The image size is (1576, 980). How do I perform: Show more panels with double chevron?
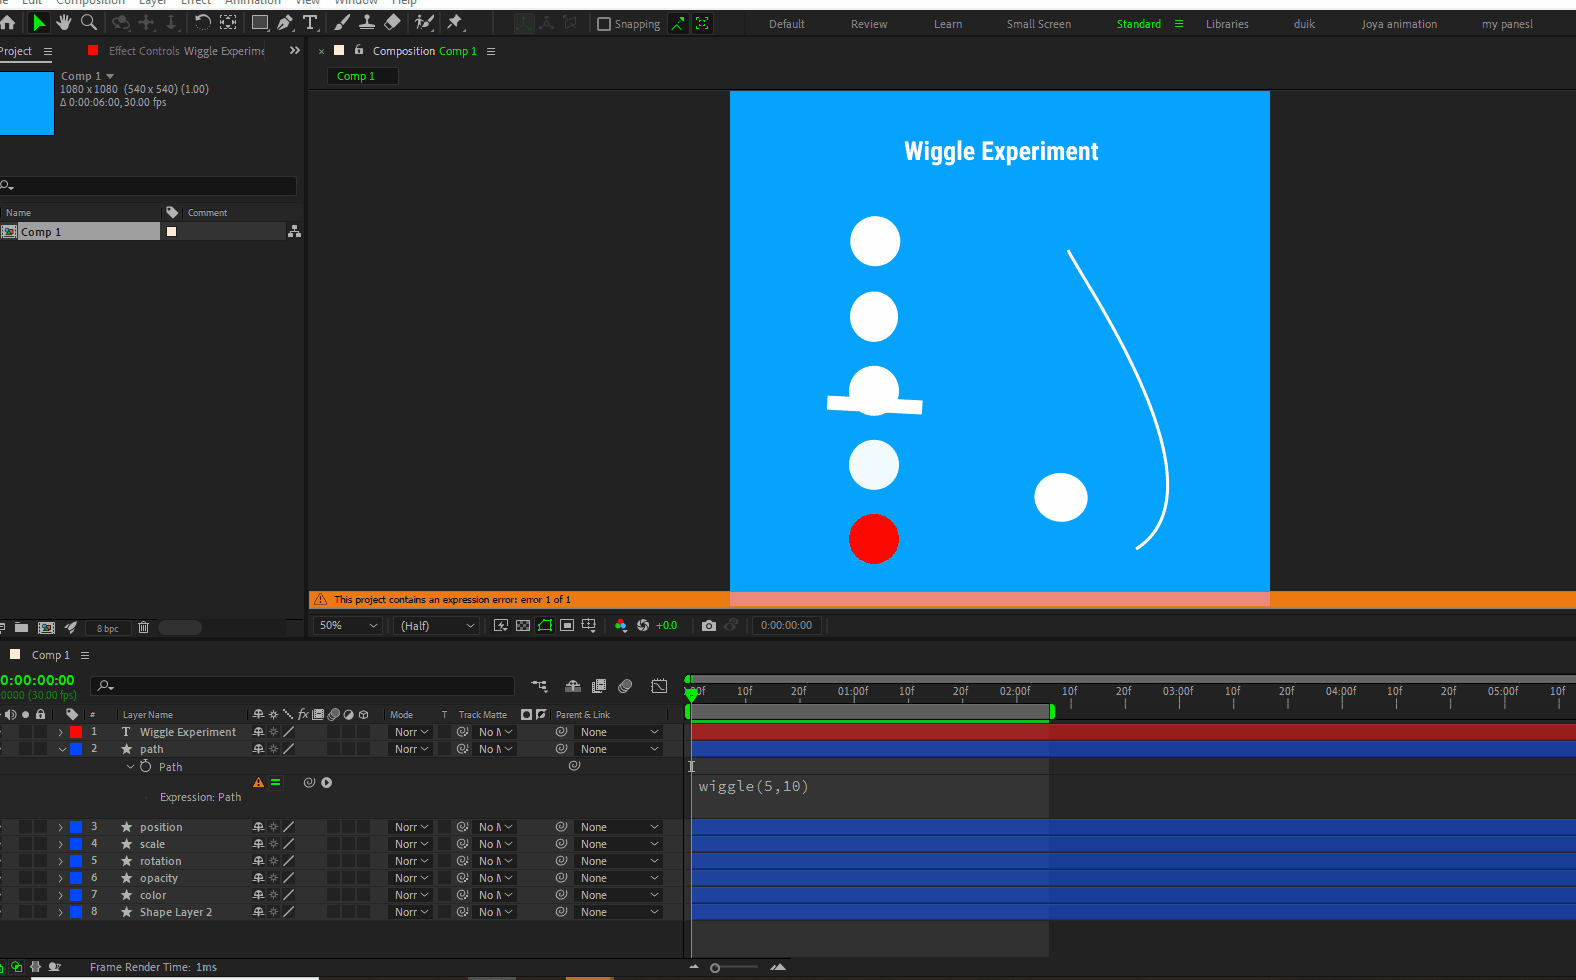[x=294, y=50]
